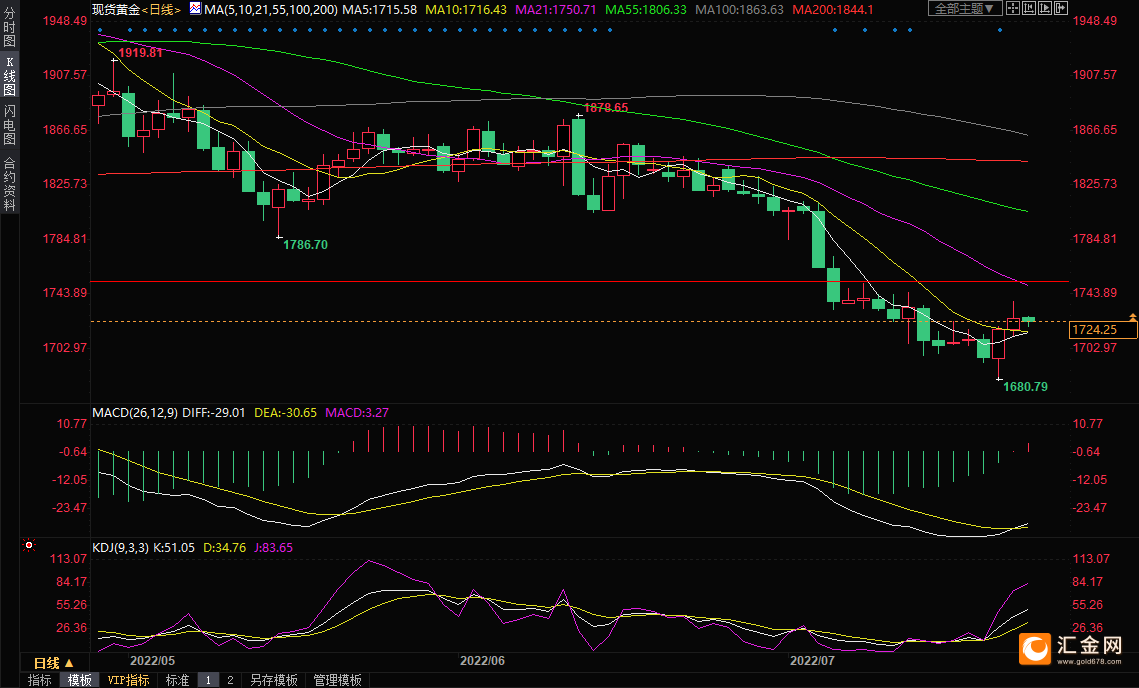Toggle template number 2

230,680
